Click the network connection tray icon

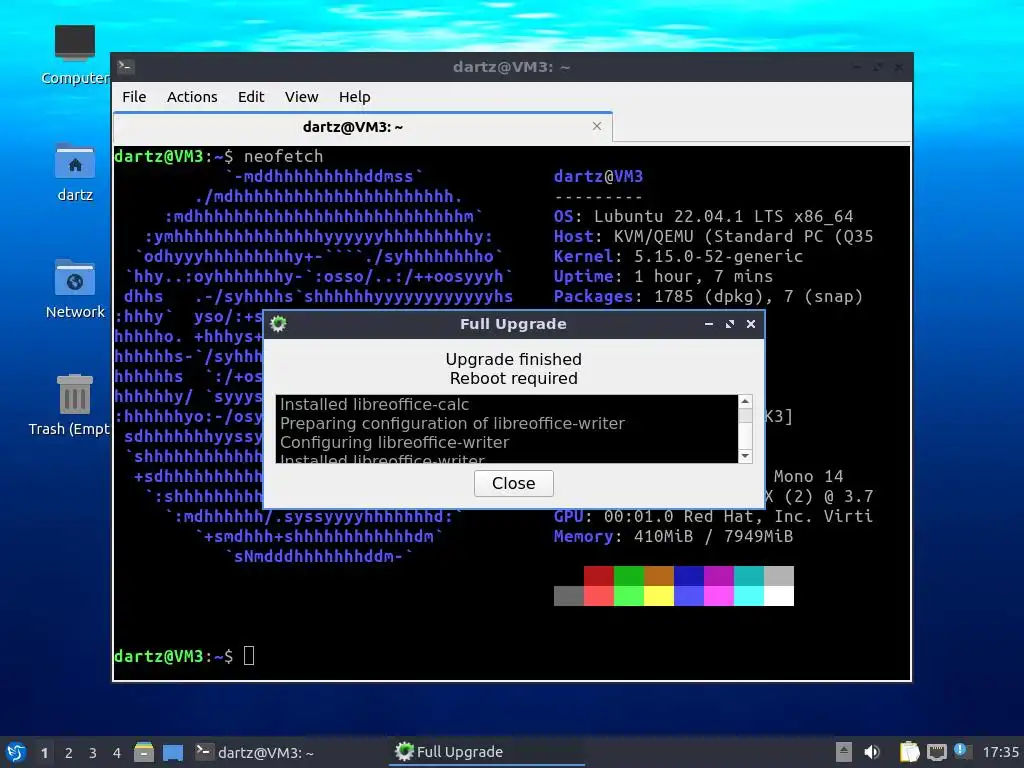pos(936,752)
